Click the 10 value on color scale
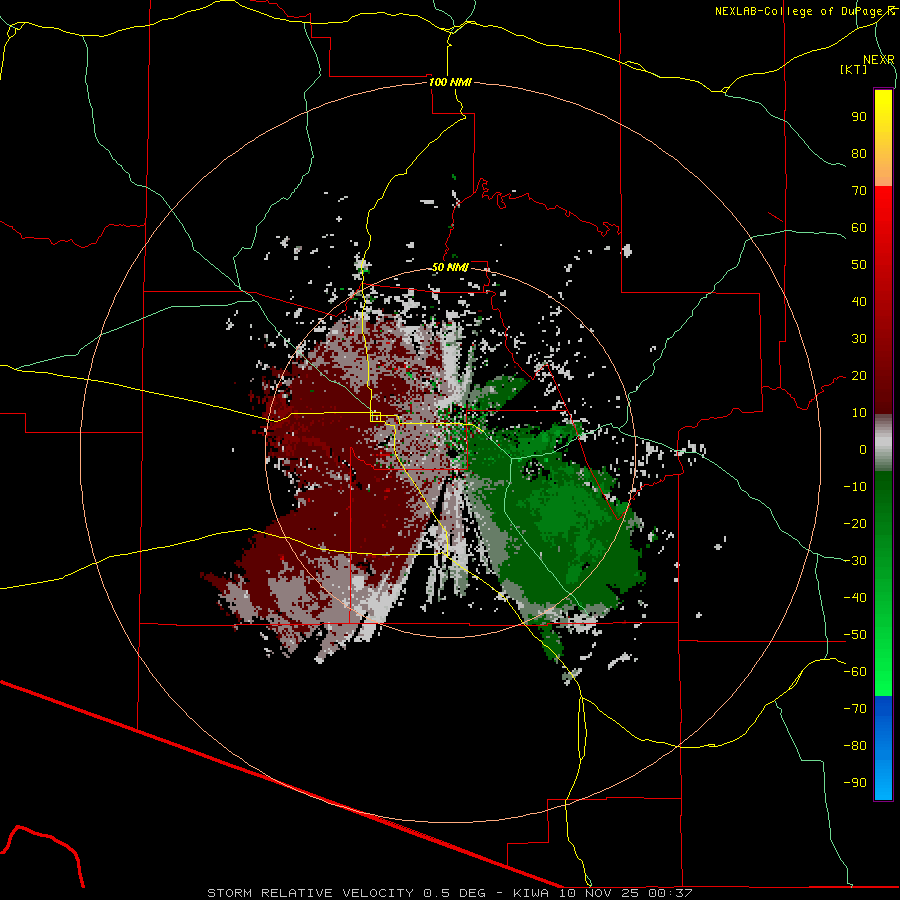 [859, 413]
